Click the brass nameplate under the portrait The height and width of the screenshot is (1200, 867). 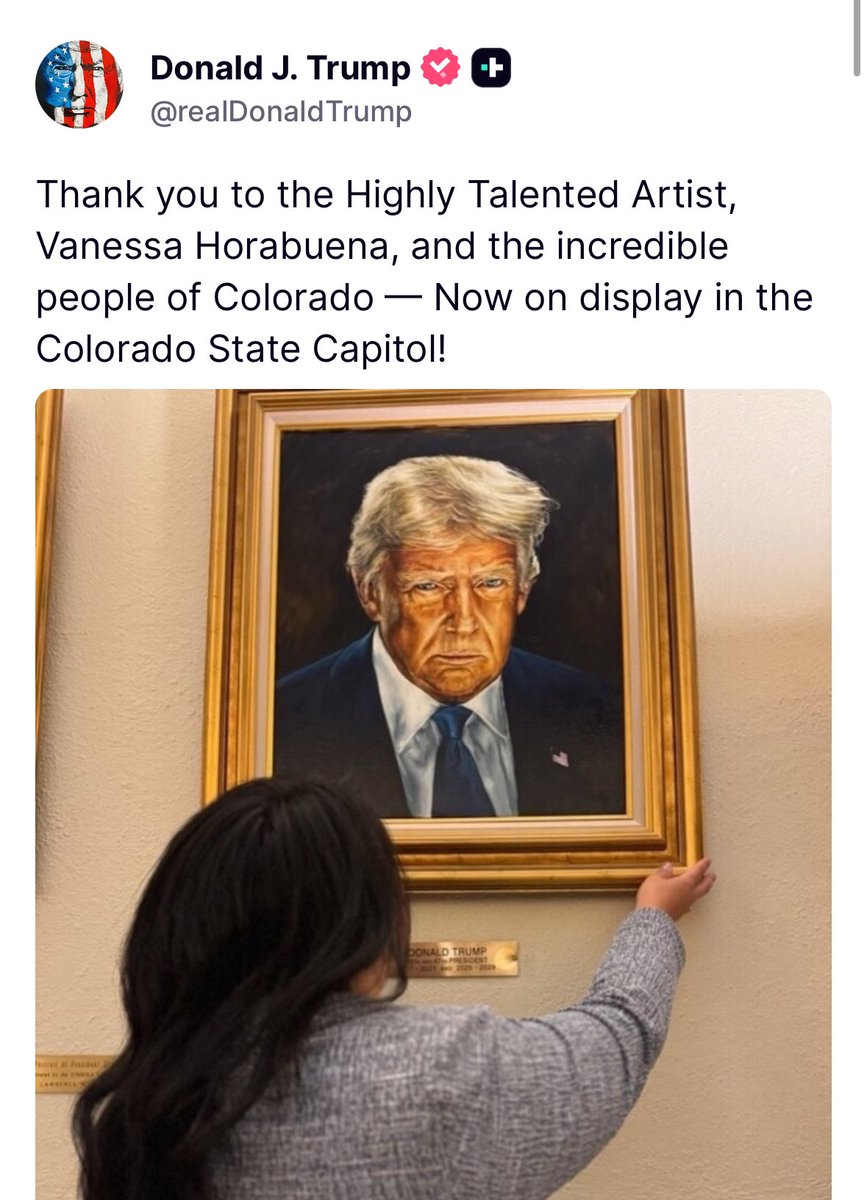pyautogui.click(x=462, y=958)
